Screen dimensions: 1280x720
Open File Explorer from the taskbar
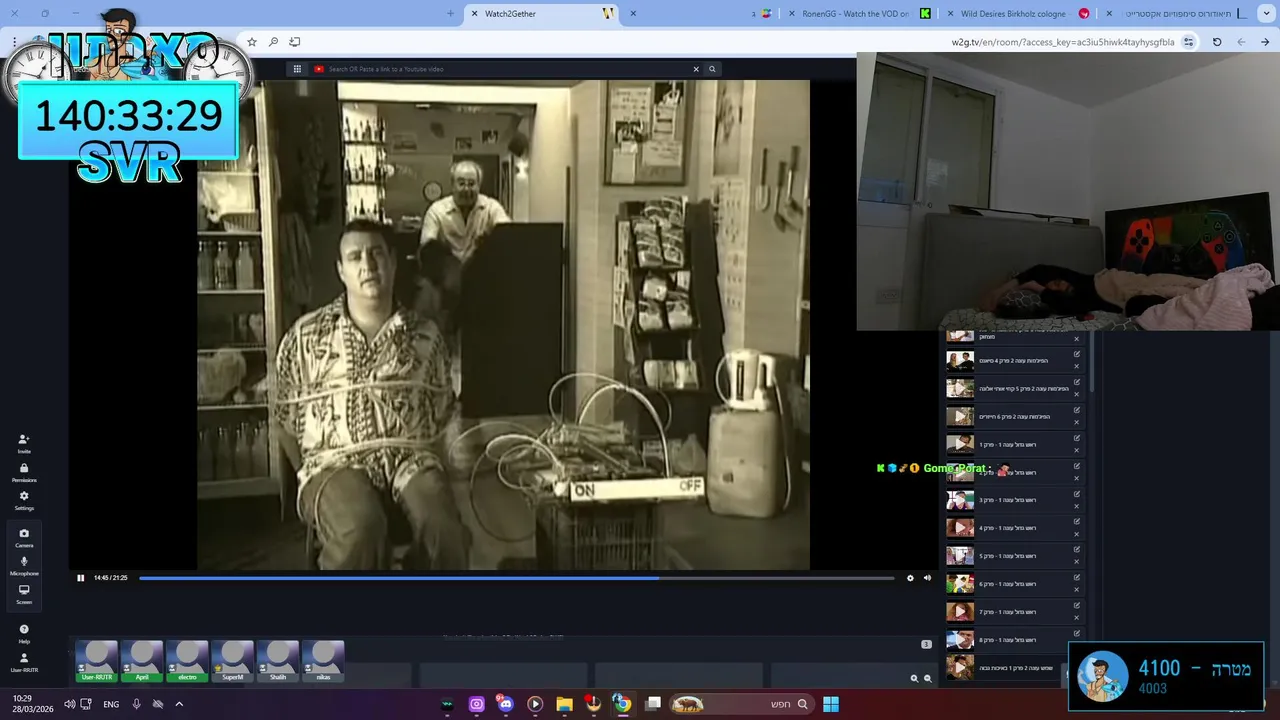point(564,704)
